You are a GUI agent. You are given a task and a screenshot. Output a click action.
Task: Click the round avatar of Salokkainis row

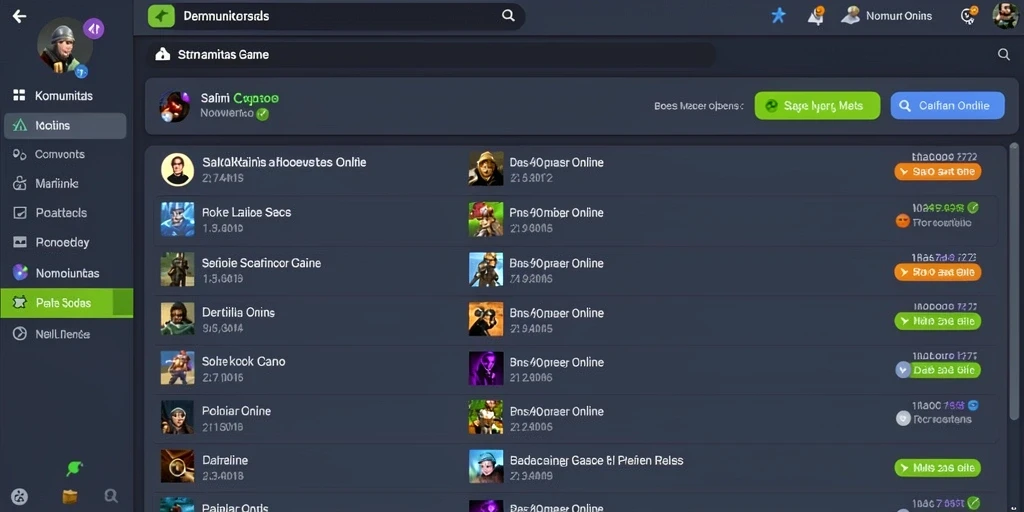pyautogui.click(x=177, y=170)
